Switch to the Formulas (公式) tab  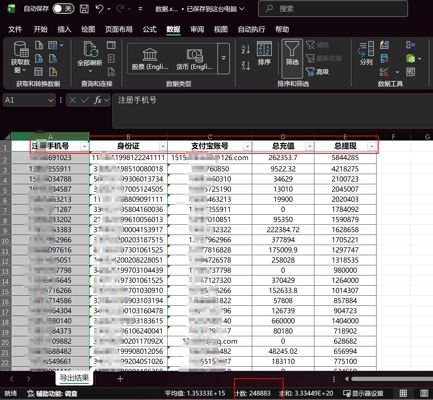coord(150,29)
